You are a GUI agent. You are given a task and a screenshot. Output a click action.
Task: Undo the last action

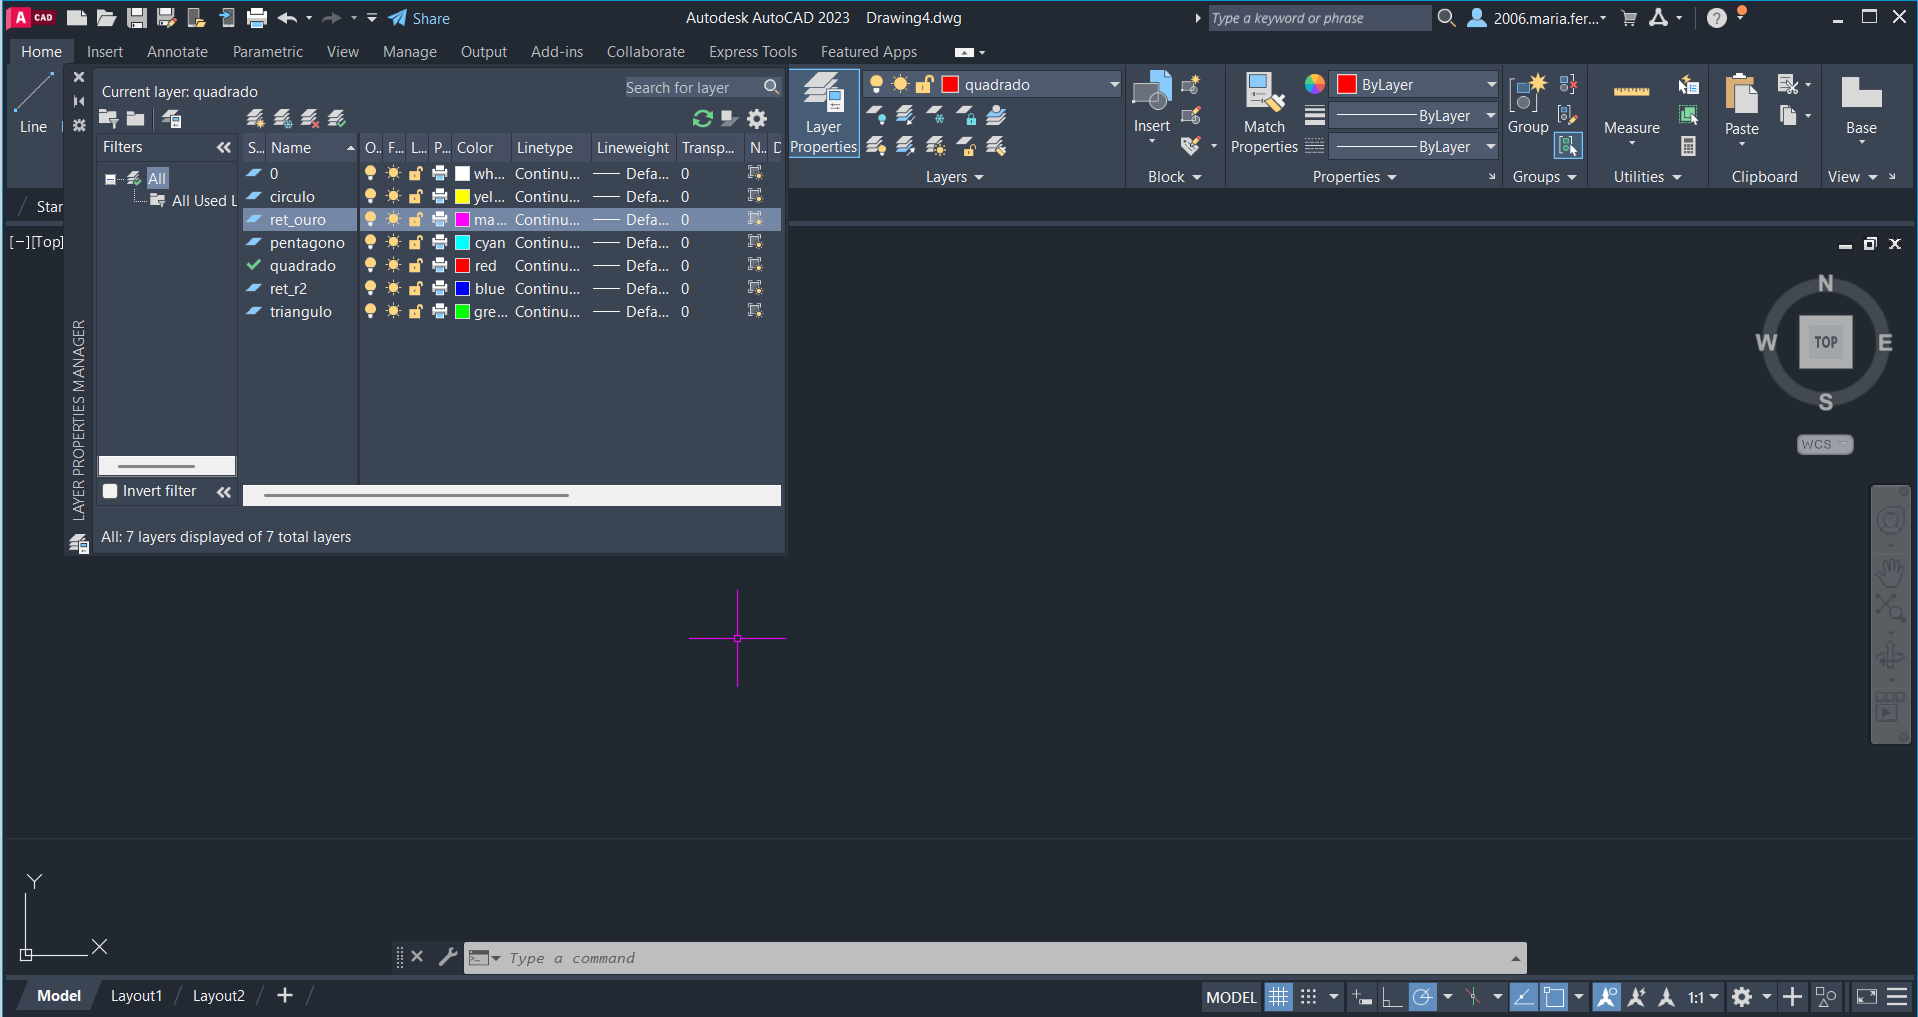pyautogui.click(x=287, y=18)
